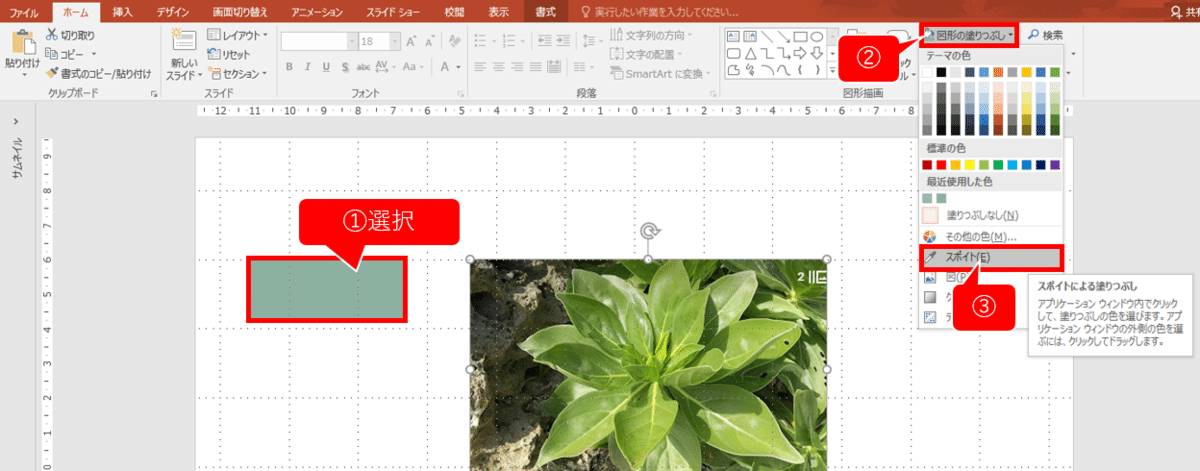Image resolution: width=1200 pixels, height=471 pixels.
Task: Center align text
Action: tap(500, 66)
